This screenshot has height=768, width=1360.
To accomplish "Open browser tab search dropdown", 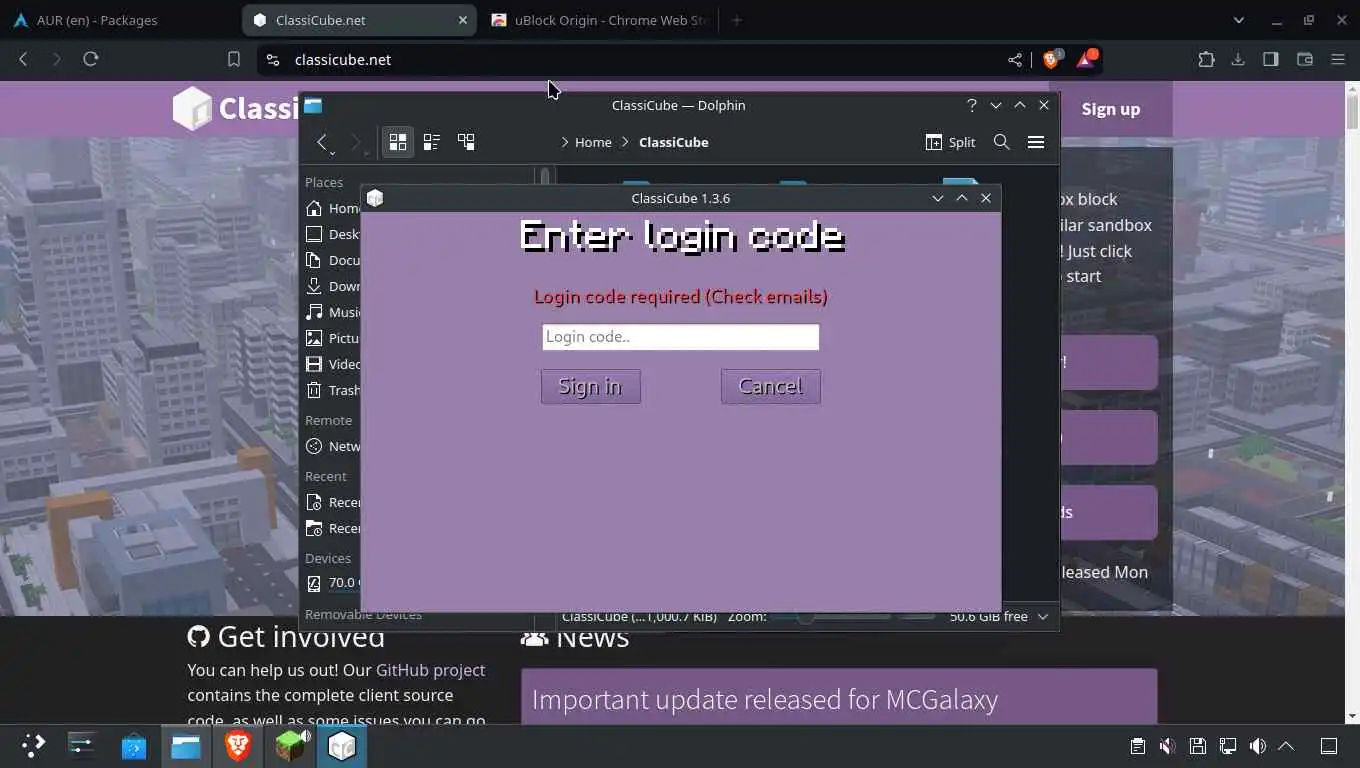I will [1239, 20].
